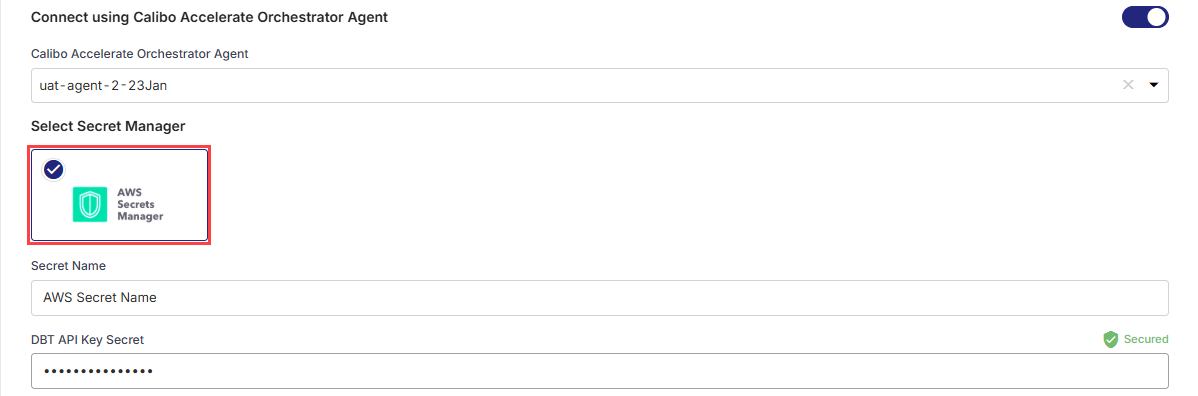Click the blue checkmark on AWS card
Screen dimensions: 1198x396
(53, 170)
